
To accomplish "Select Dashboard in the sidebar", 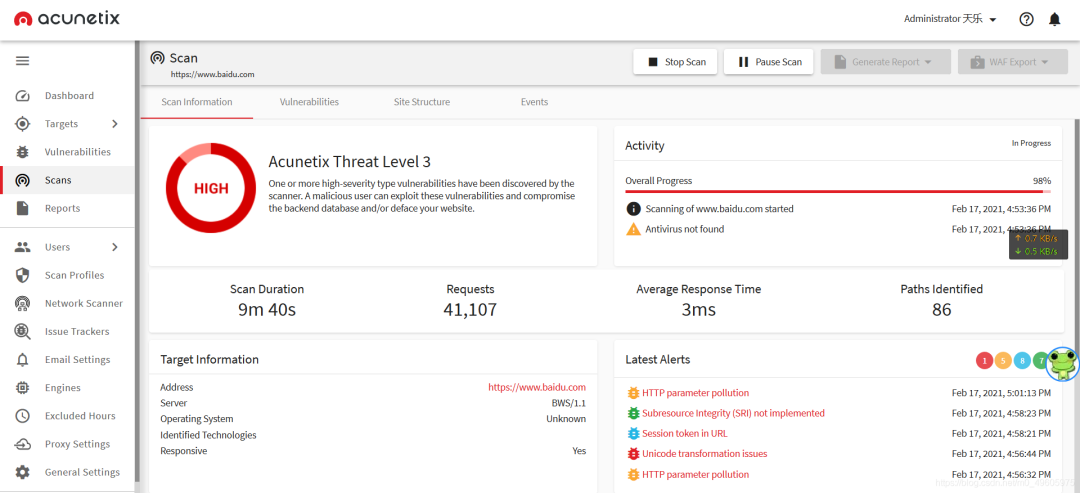I will [68, 96].
